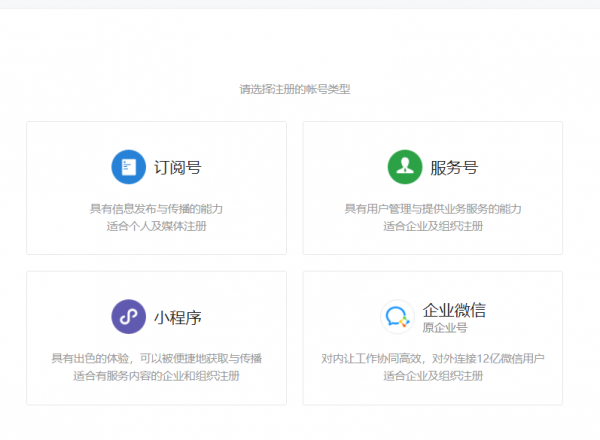
Task: Click the green 服务号 person icon
Action: point(404,167)
